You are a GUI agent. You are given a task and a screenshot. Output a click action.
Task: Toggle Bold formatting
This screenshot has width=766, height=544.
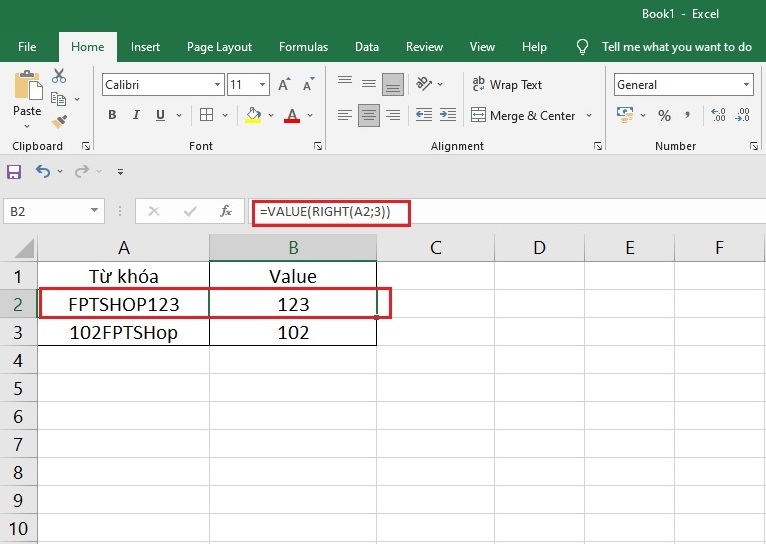click(x=112, y=115)
